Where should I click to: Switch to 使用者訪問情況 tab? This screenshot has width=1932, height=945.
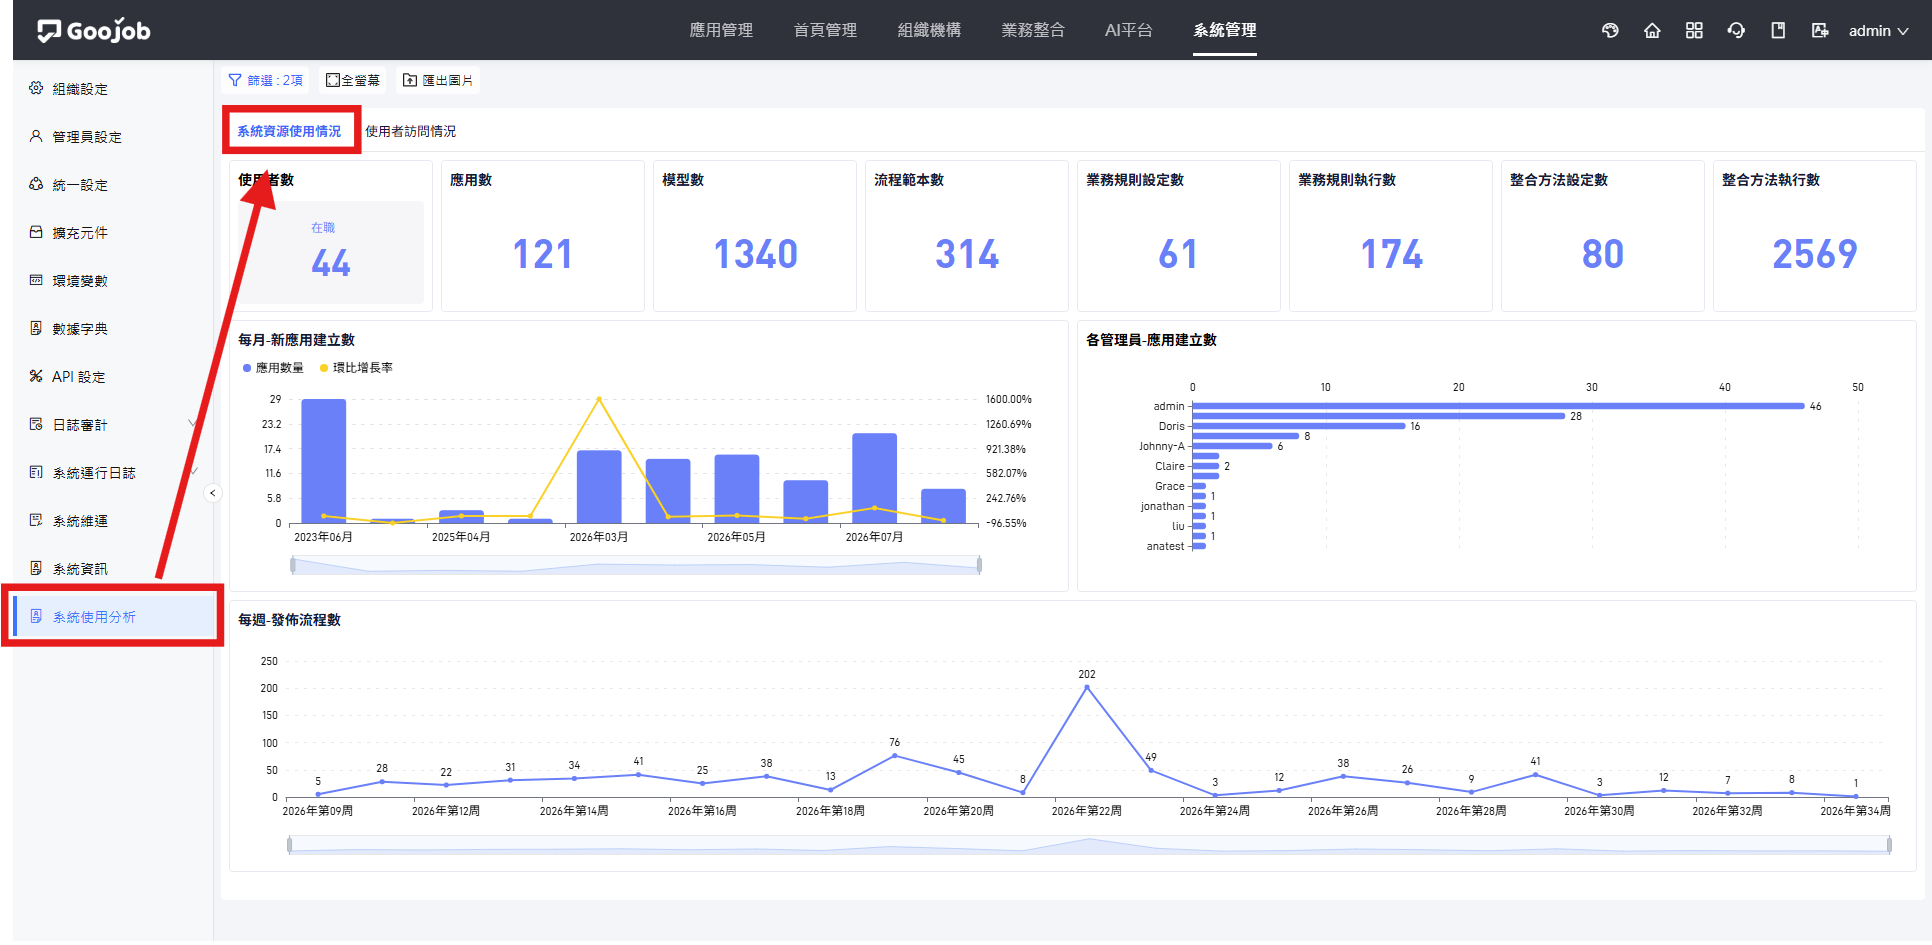tap(410, 131)
